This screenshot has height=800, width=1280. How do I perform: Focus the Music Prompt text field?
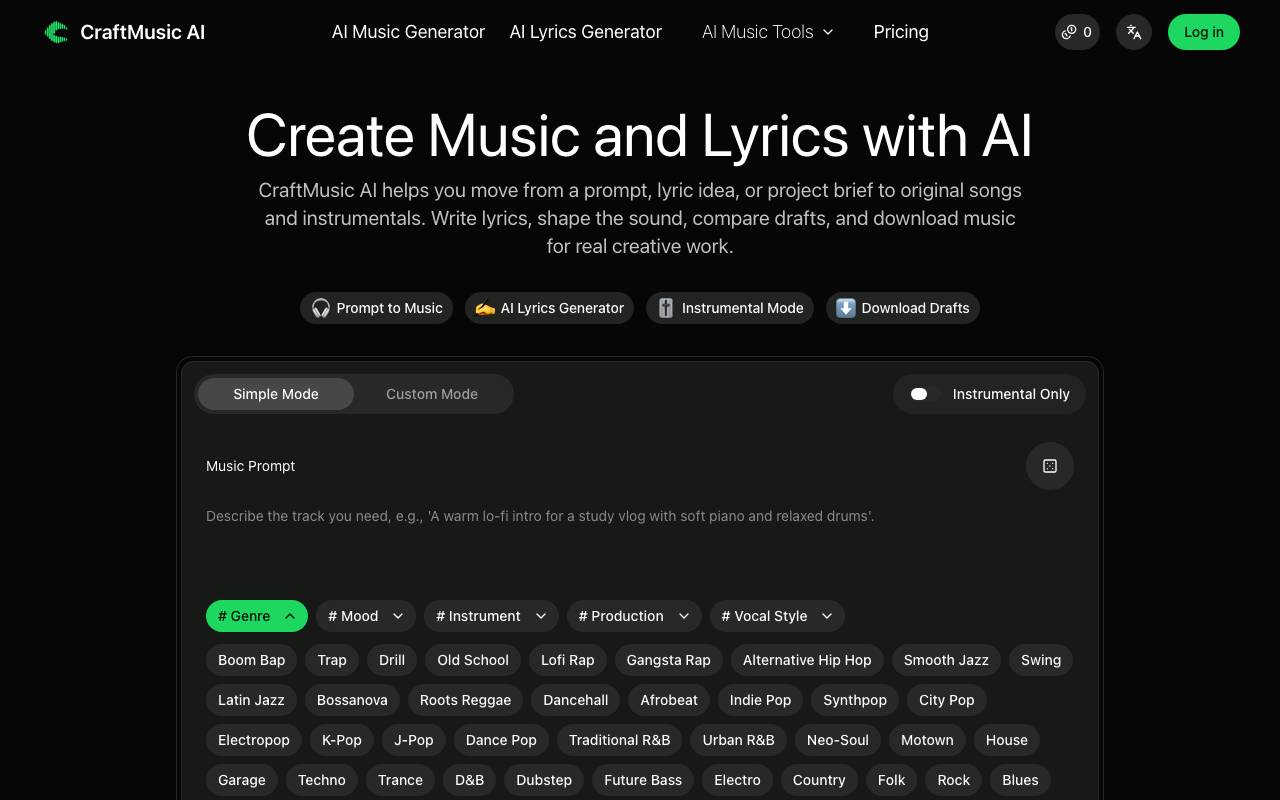point(640,540)
